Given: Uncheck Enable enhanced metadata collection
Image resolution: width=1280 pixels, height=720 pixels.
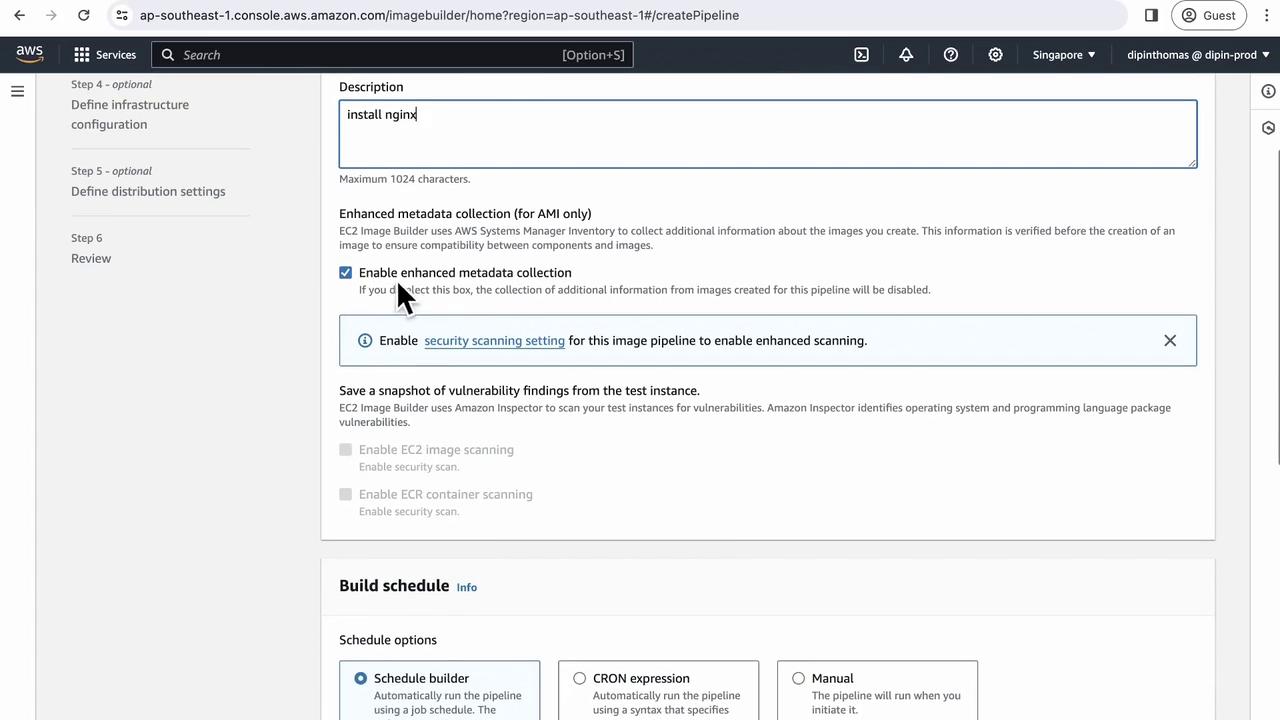Looking at the screenshot, I should (346, 273).
